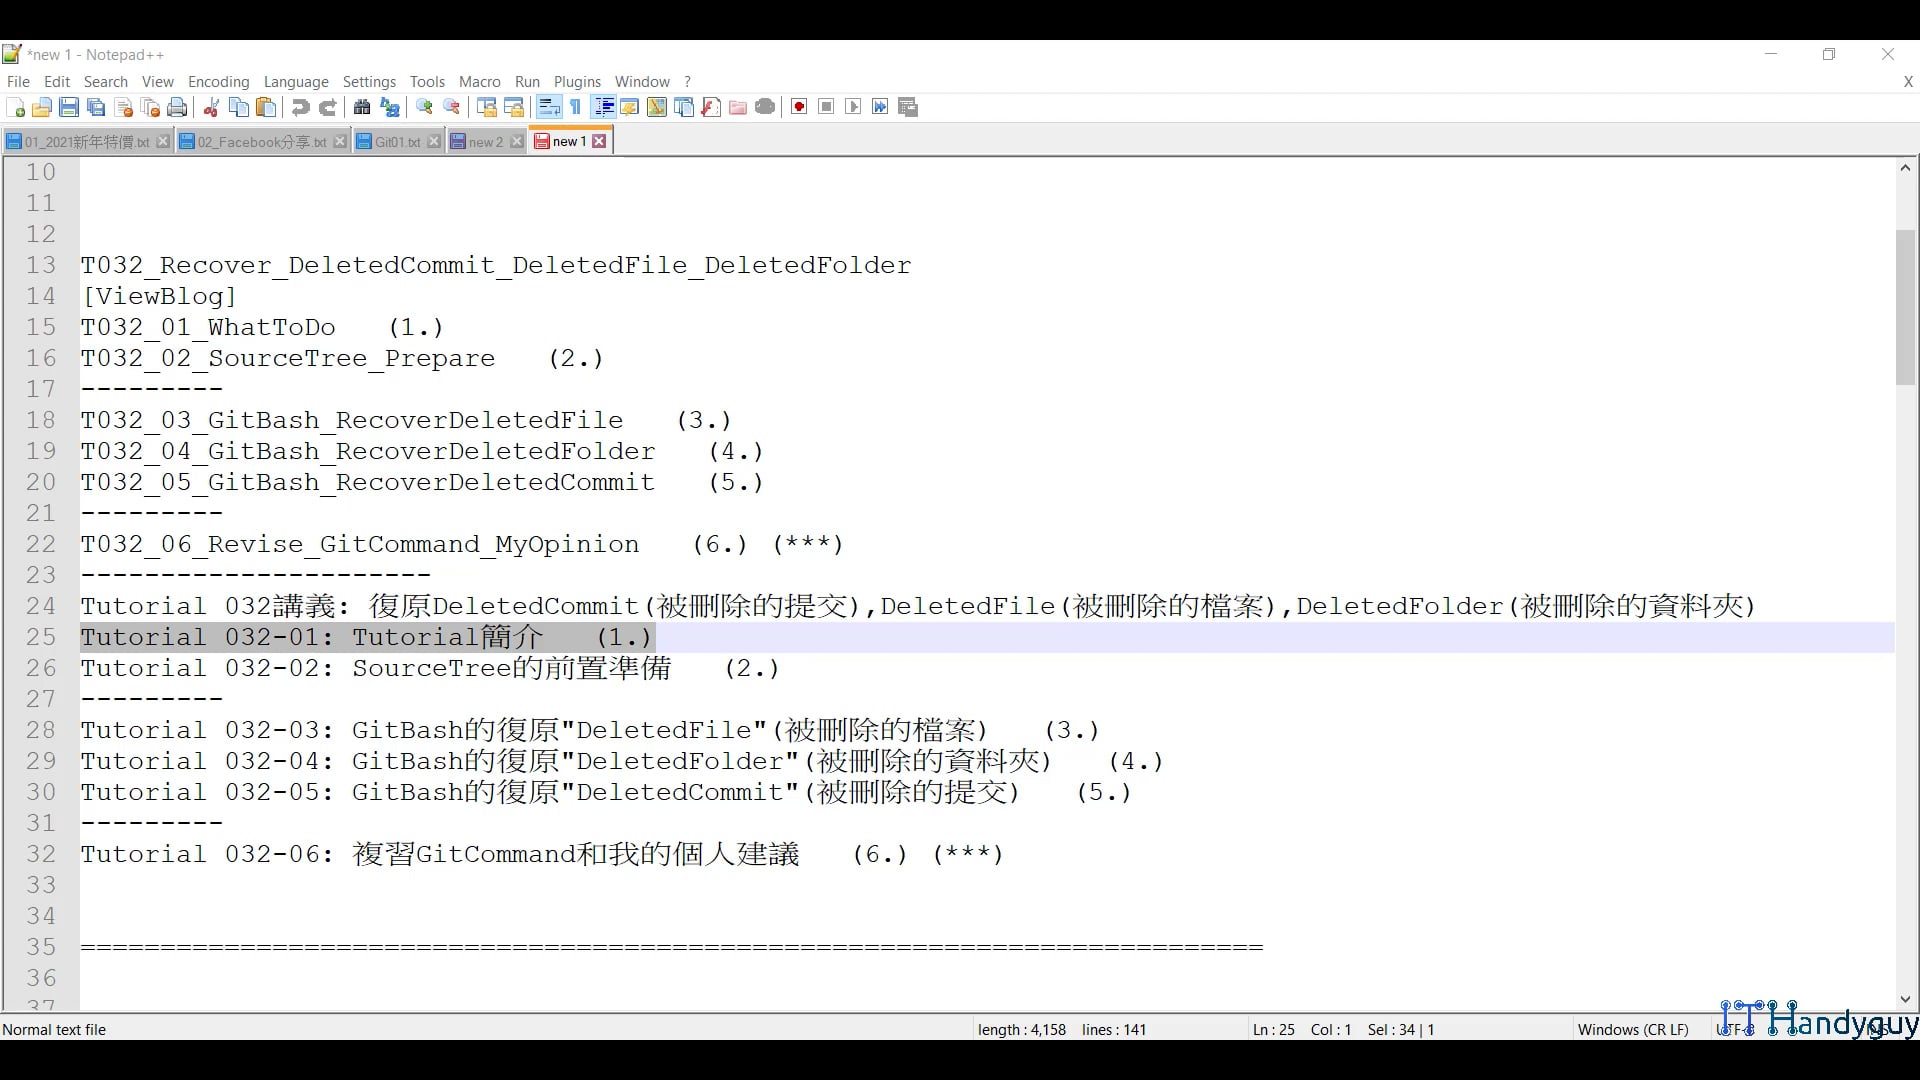Click the down arrow on vertical scrollbar
This screenshot has width=1920, height=1080.
1905,999
